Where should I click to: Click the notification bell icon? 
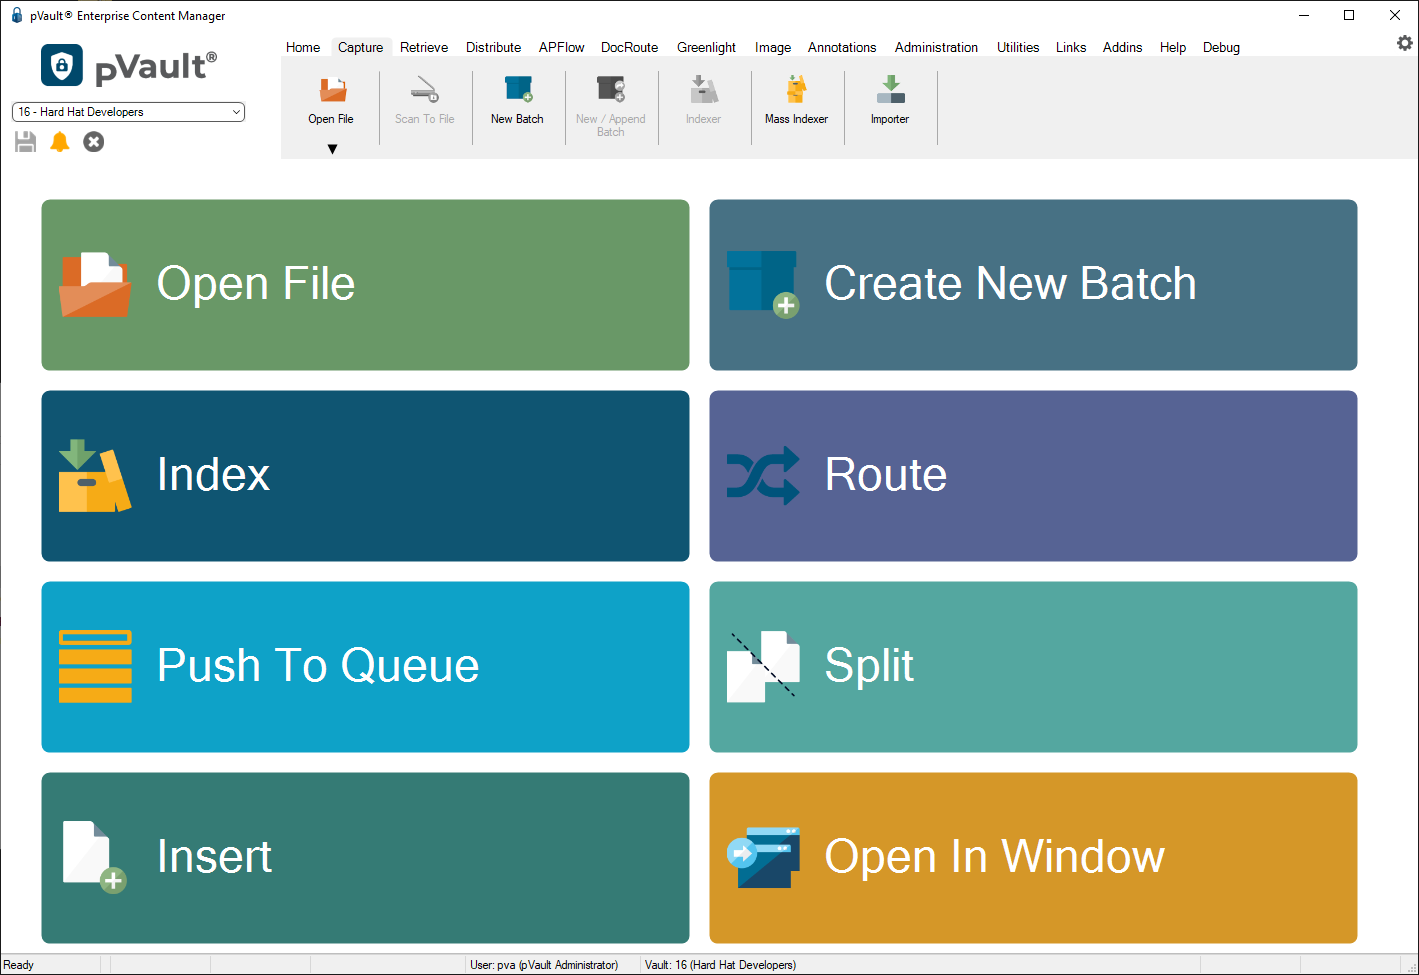click(60, 142)
